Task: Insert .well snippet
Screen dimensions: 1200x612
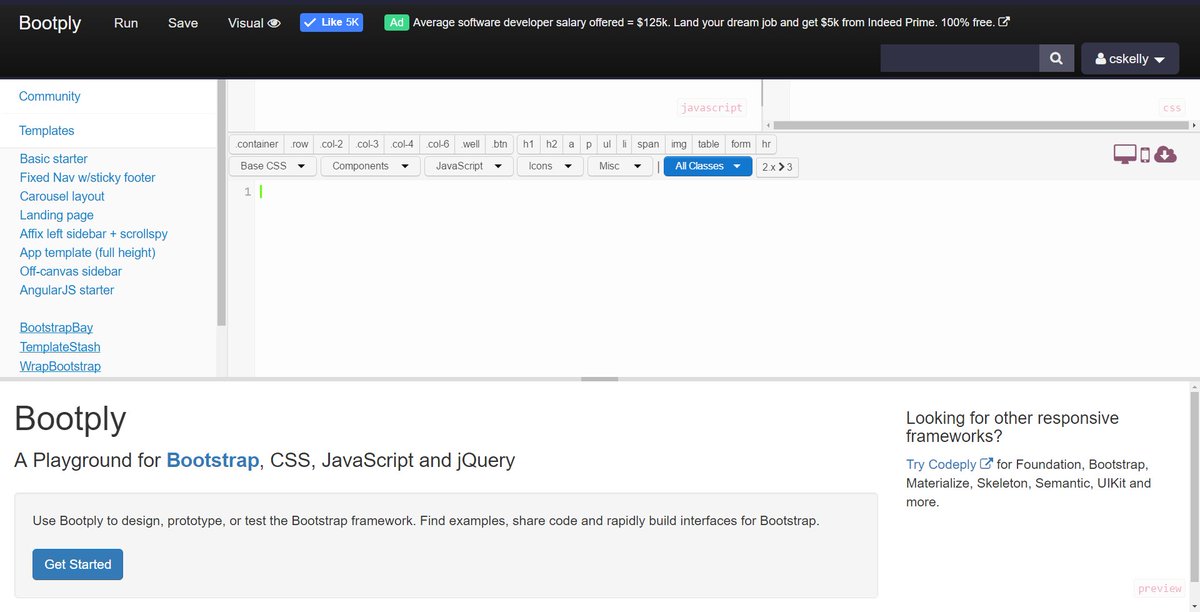Action: coord(470,144)
